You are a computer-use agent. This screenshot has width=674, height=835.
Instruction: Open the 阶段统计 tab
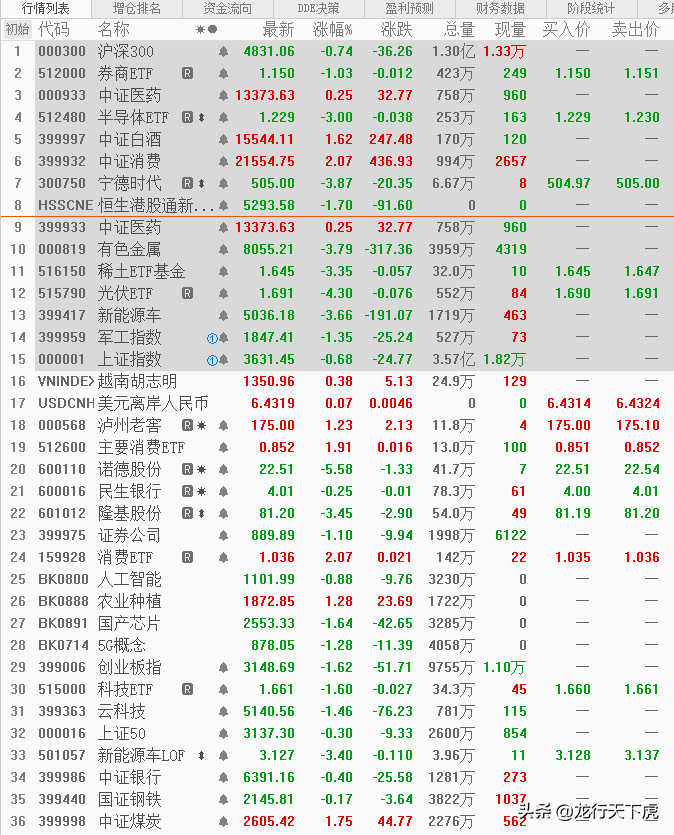point(591,8)
